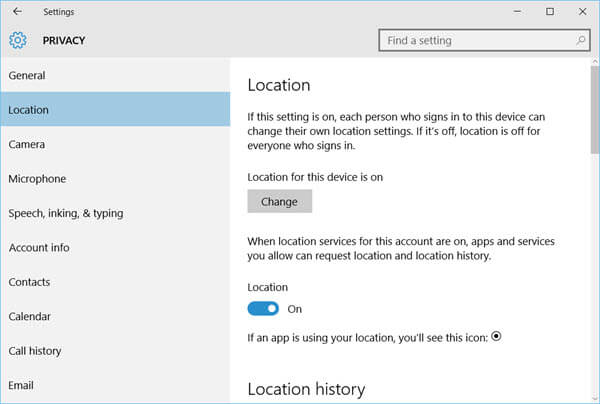The width and height of the screenshot is (600, 404).
Task: Click the Change button for device location
Action: click(280, 201)
